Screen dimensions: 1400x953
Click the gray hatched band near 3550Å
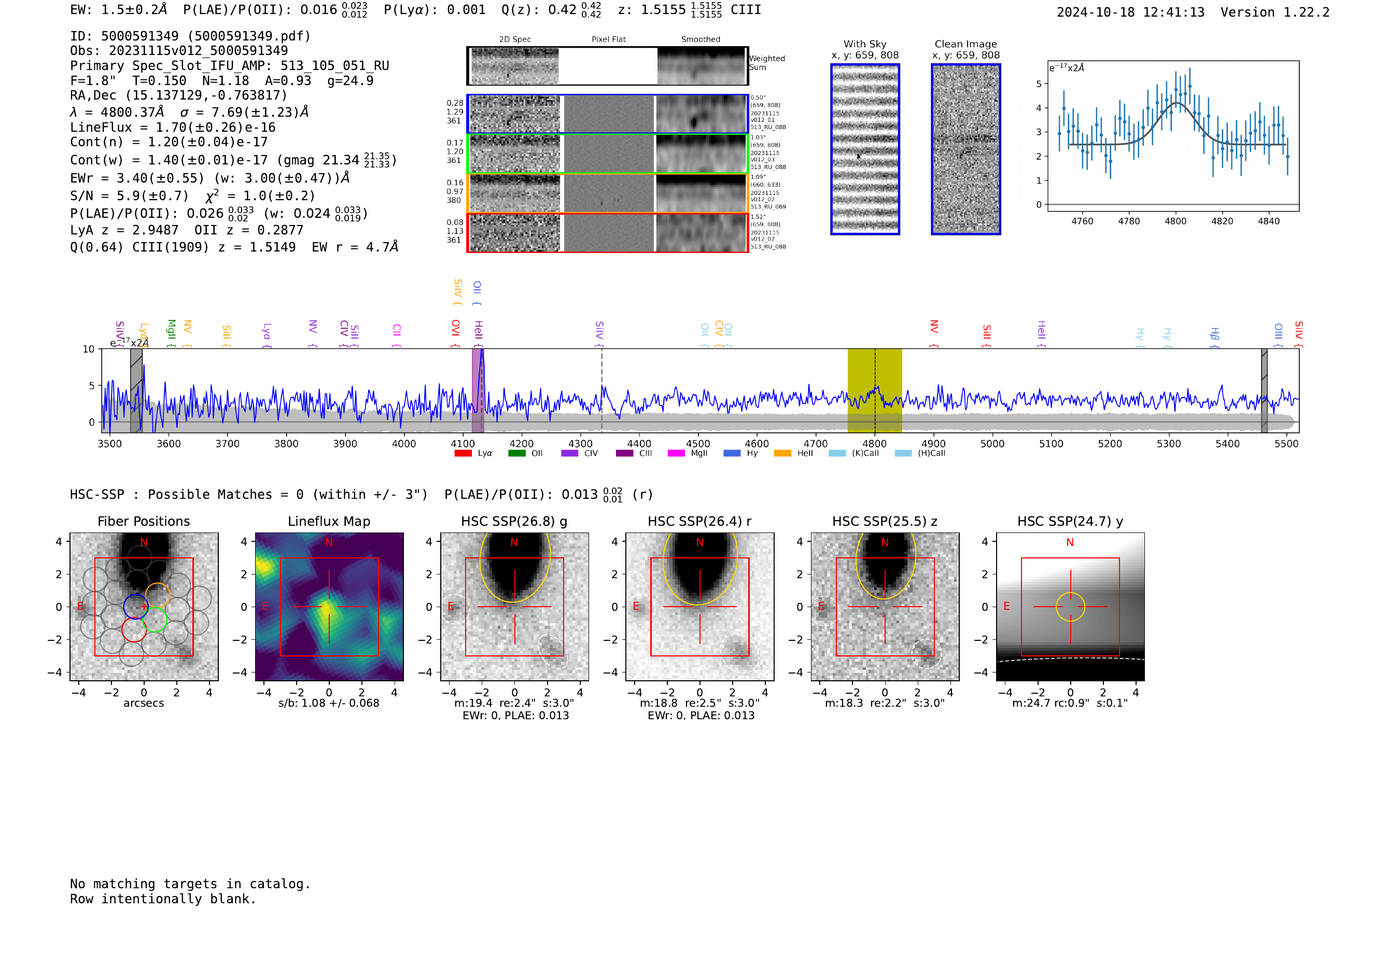click(136, 390)
